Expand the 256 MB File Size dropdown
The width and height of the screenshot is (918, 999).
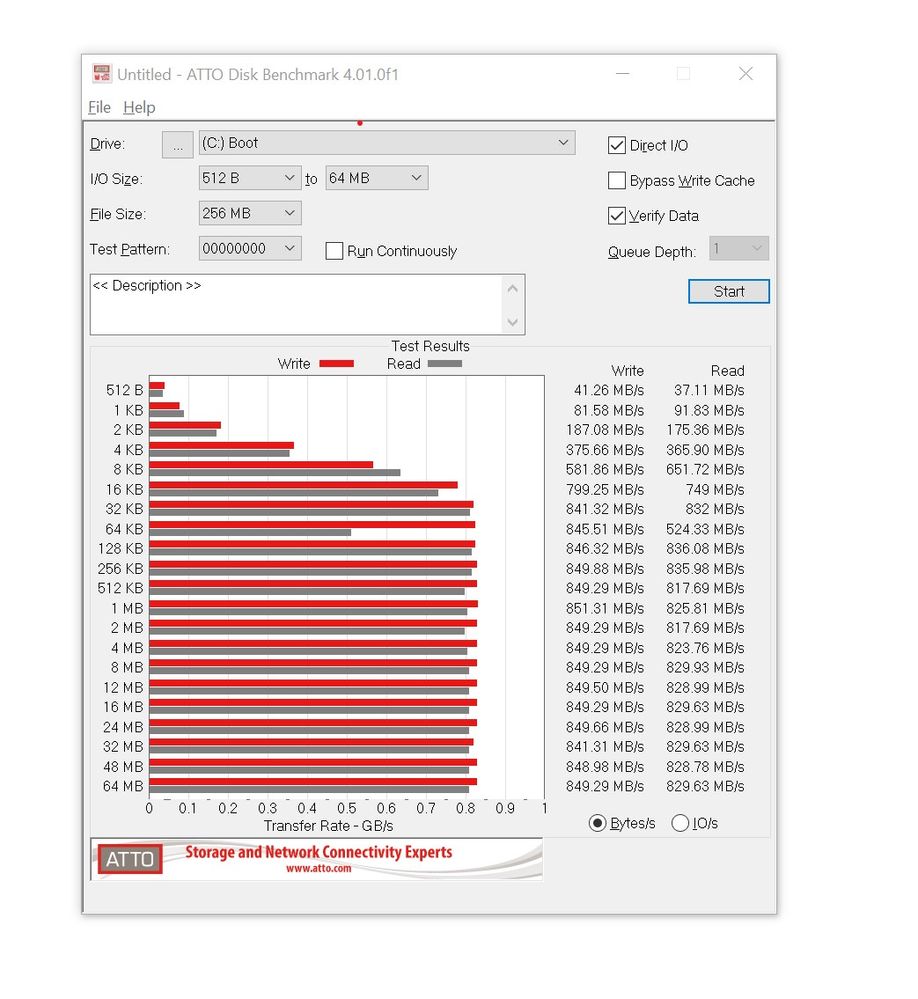(x=250, y=213)
